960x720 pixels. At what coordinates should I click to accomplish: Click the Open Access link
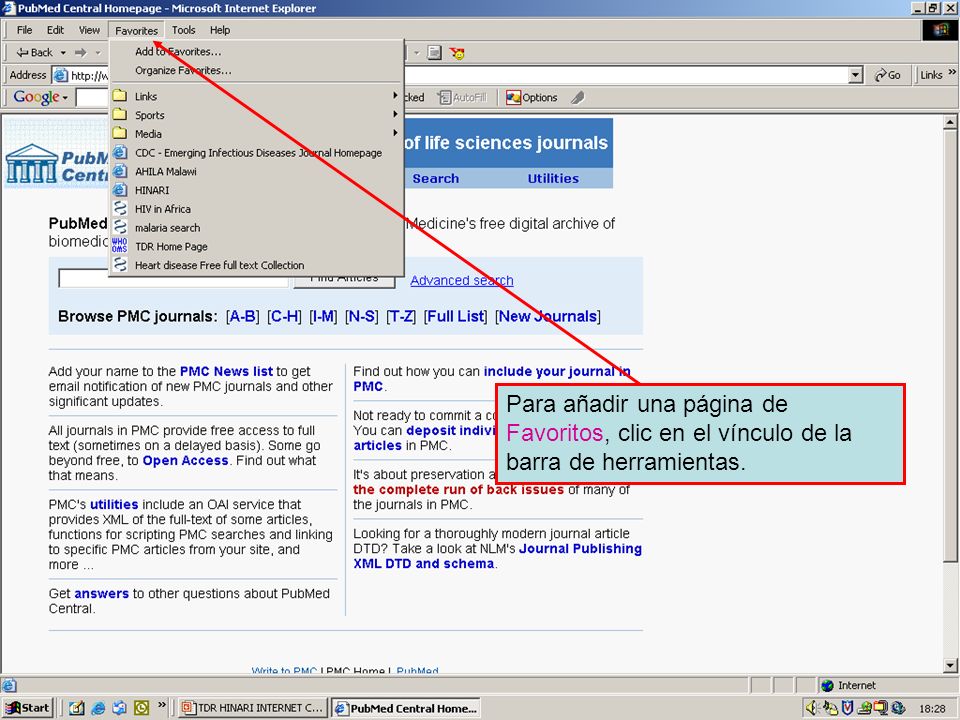point(186,460)
